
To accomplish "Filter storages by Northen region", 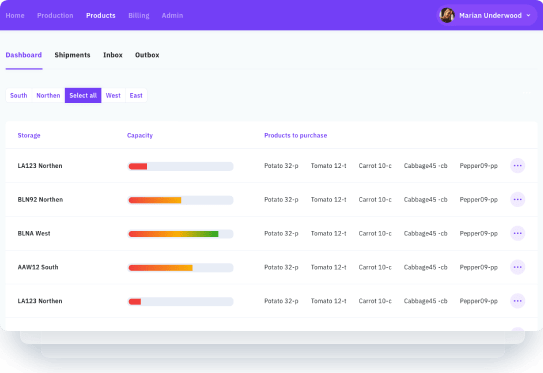I will 48,96.
